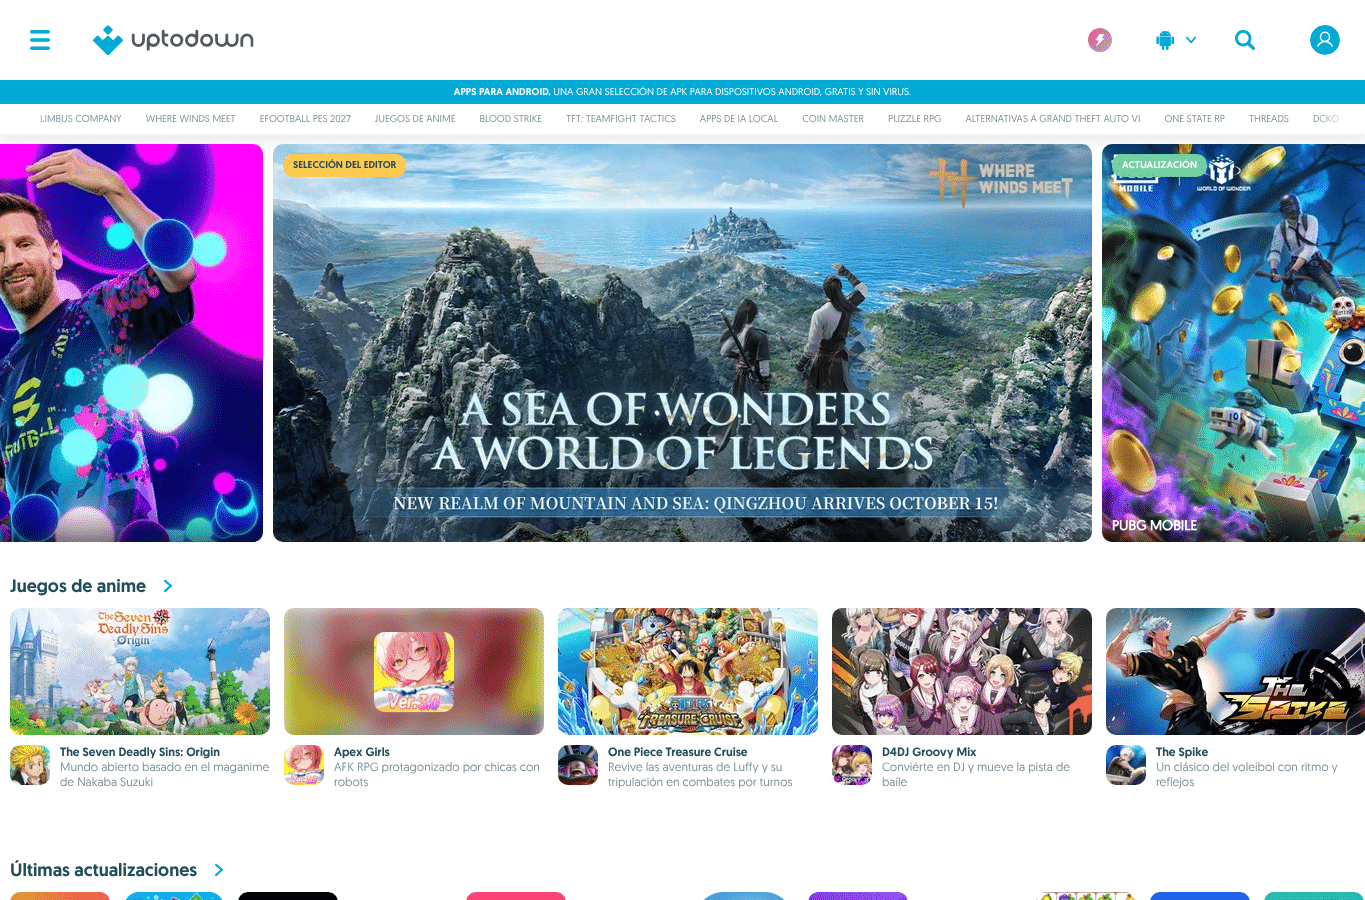This screenshot has width=1365, height=900.
Task: Expand Últimas actualizaciones section arrow
Action: (x=218, y=870)
